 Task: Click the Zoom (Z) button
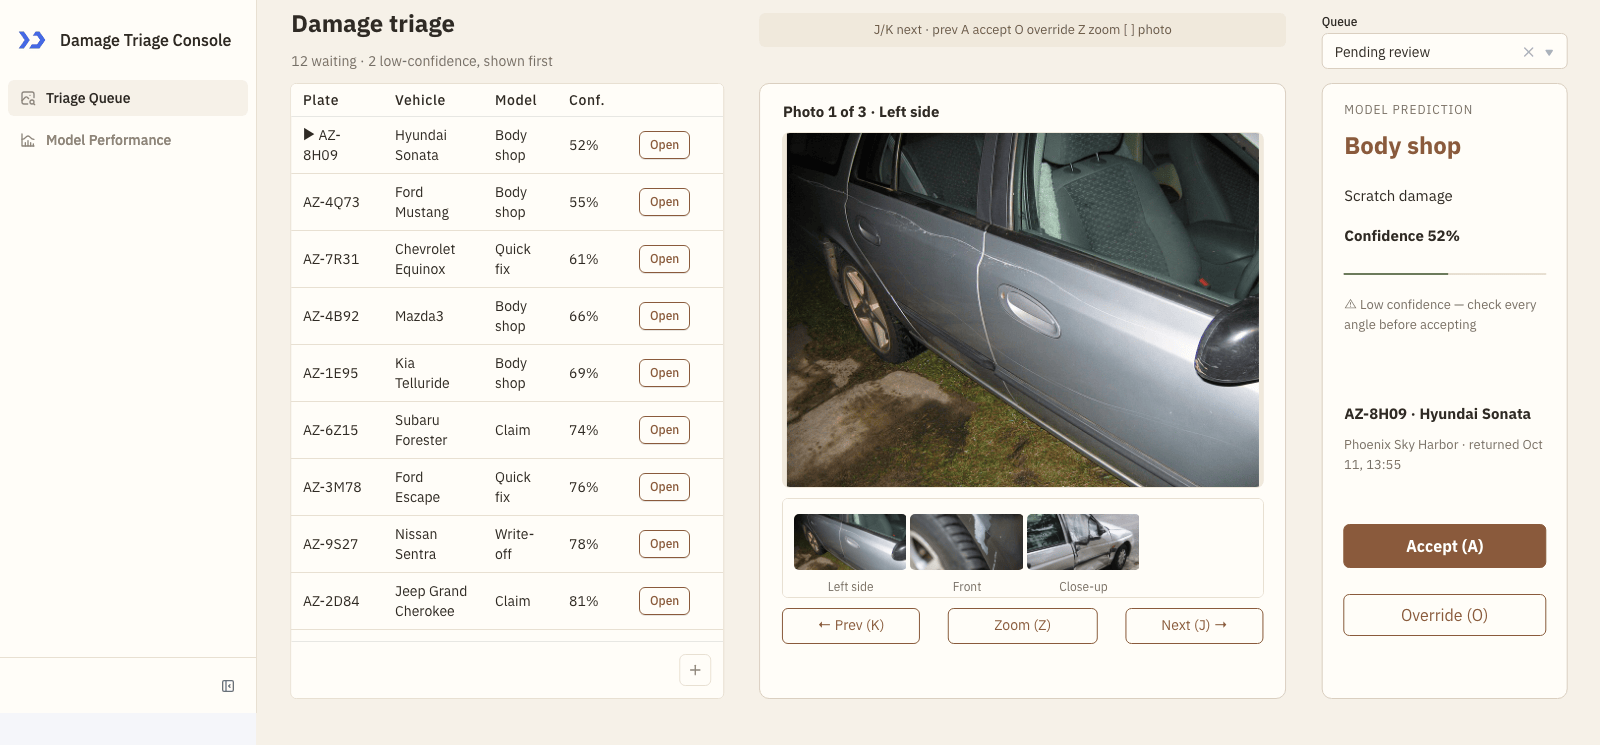pyautogui.click(x=1022, y=626)
